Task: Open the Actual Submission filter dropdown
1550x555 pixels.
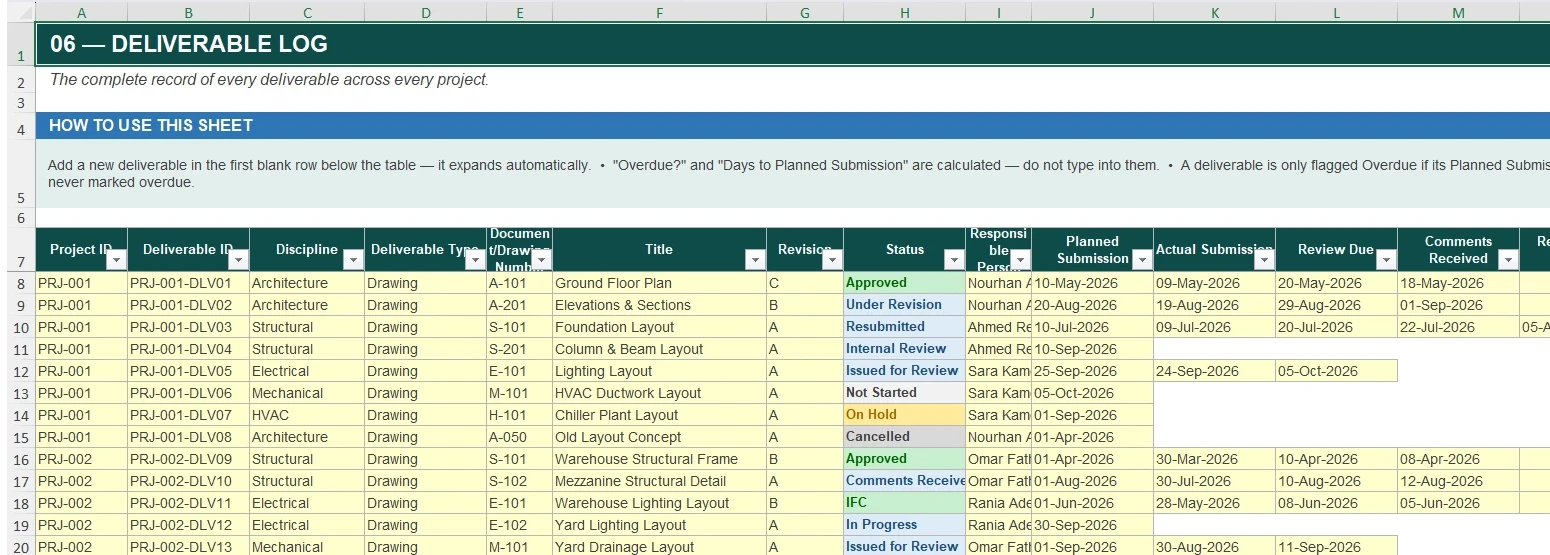Action: [1264, 260]
